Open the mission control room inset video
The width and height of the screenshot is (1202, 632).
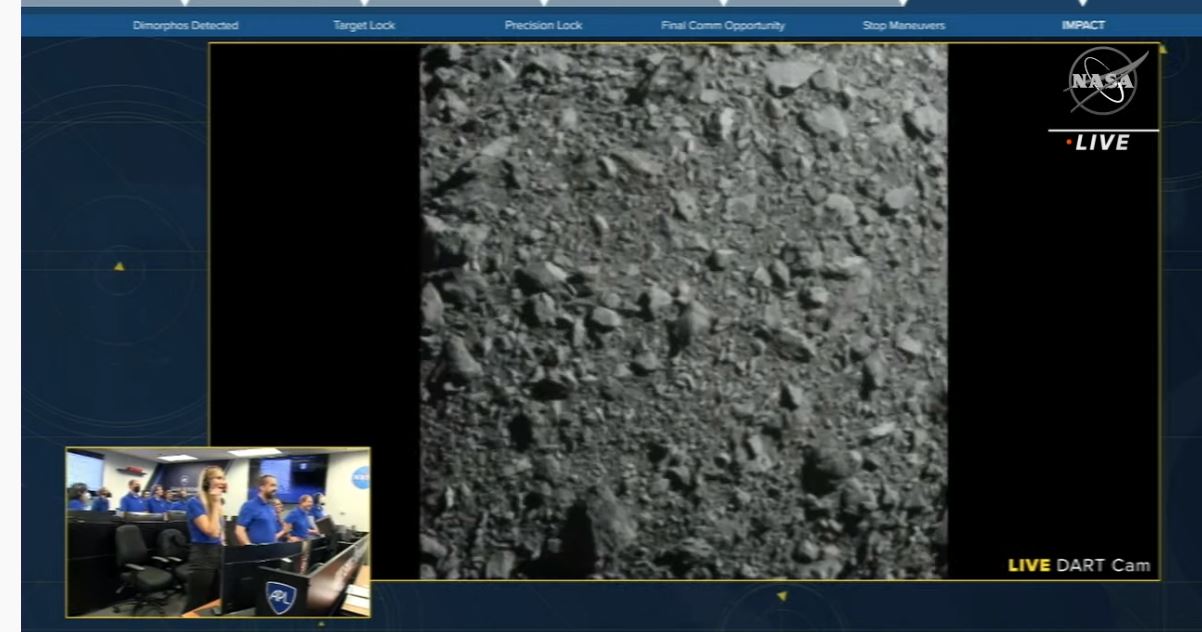[x=218, y=531]
